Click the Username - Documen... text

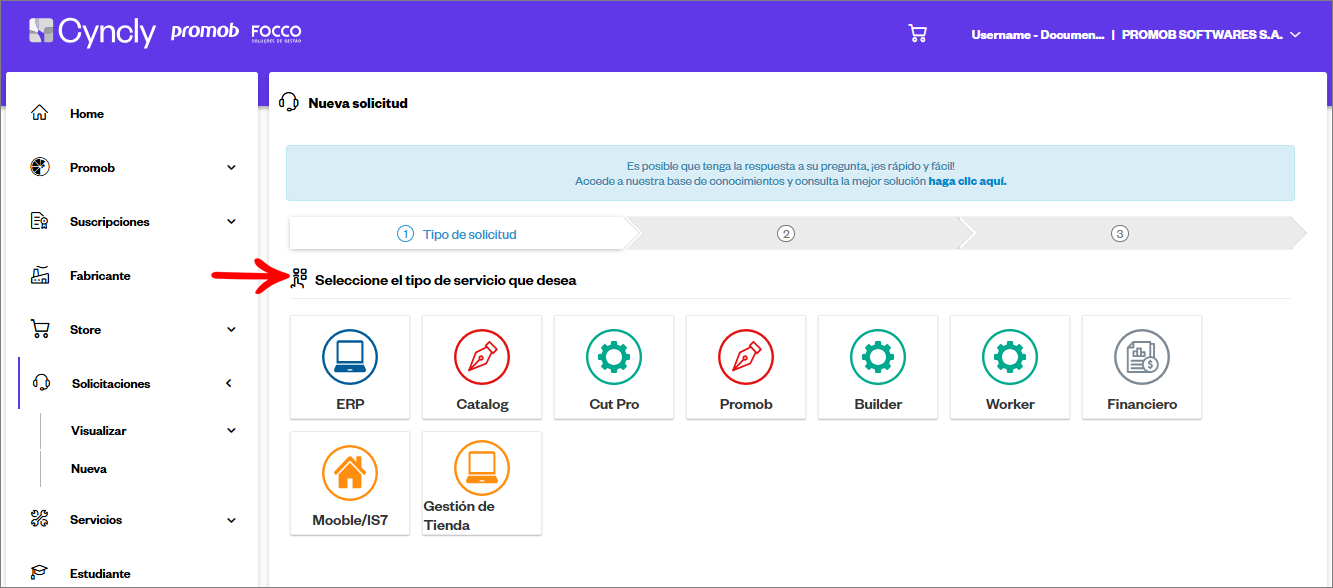point(1038,34)
